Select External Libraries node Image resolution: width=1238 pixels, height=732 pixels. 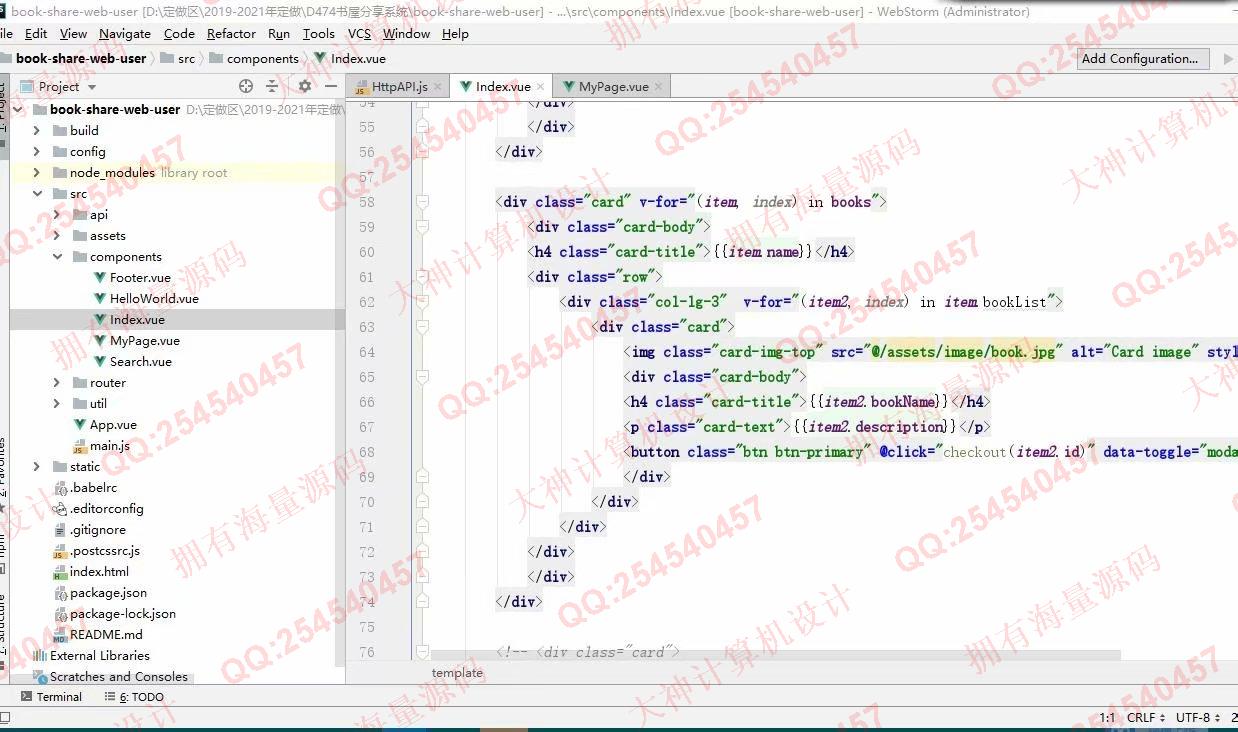pos(100,655)
